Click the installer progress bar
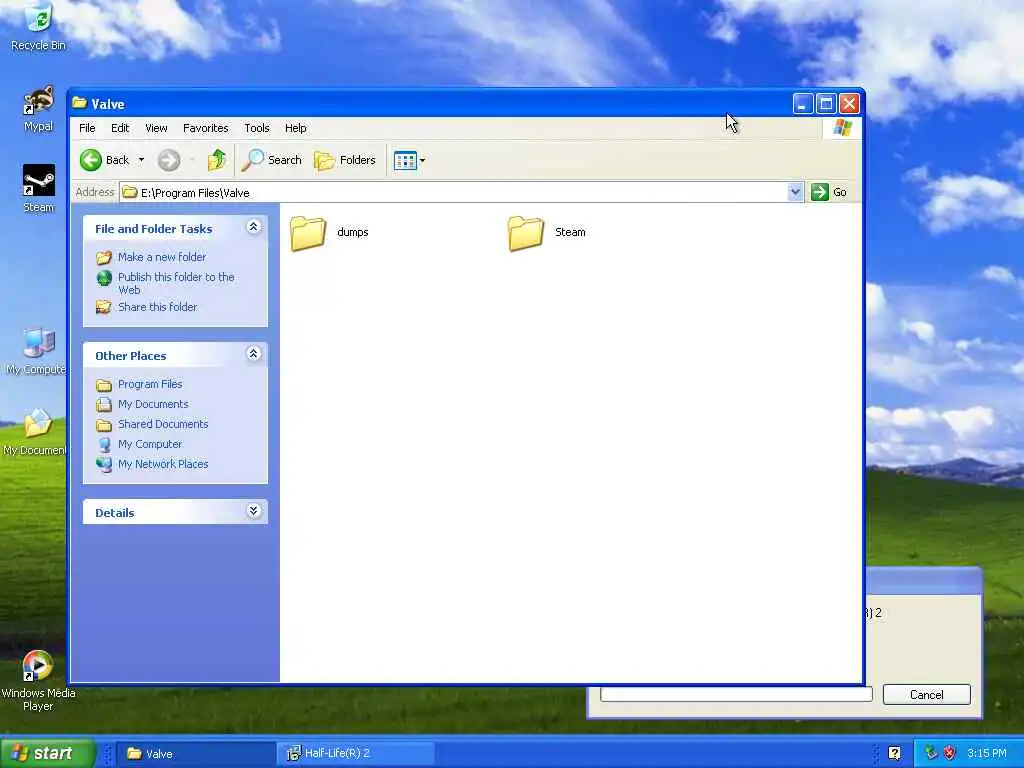 click(x=736, y=694)
